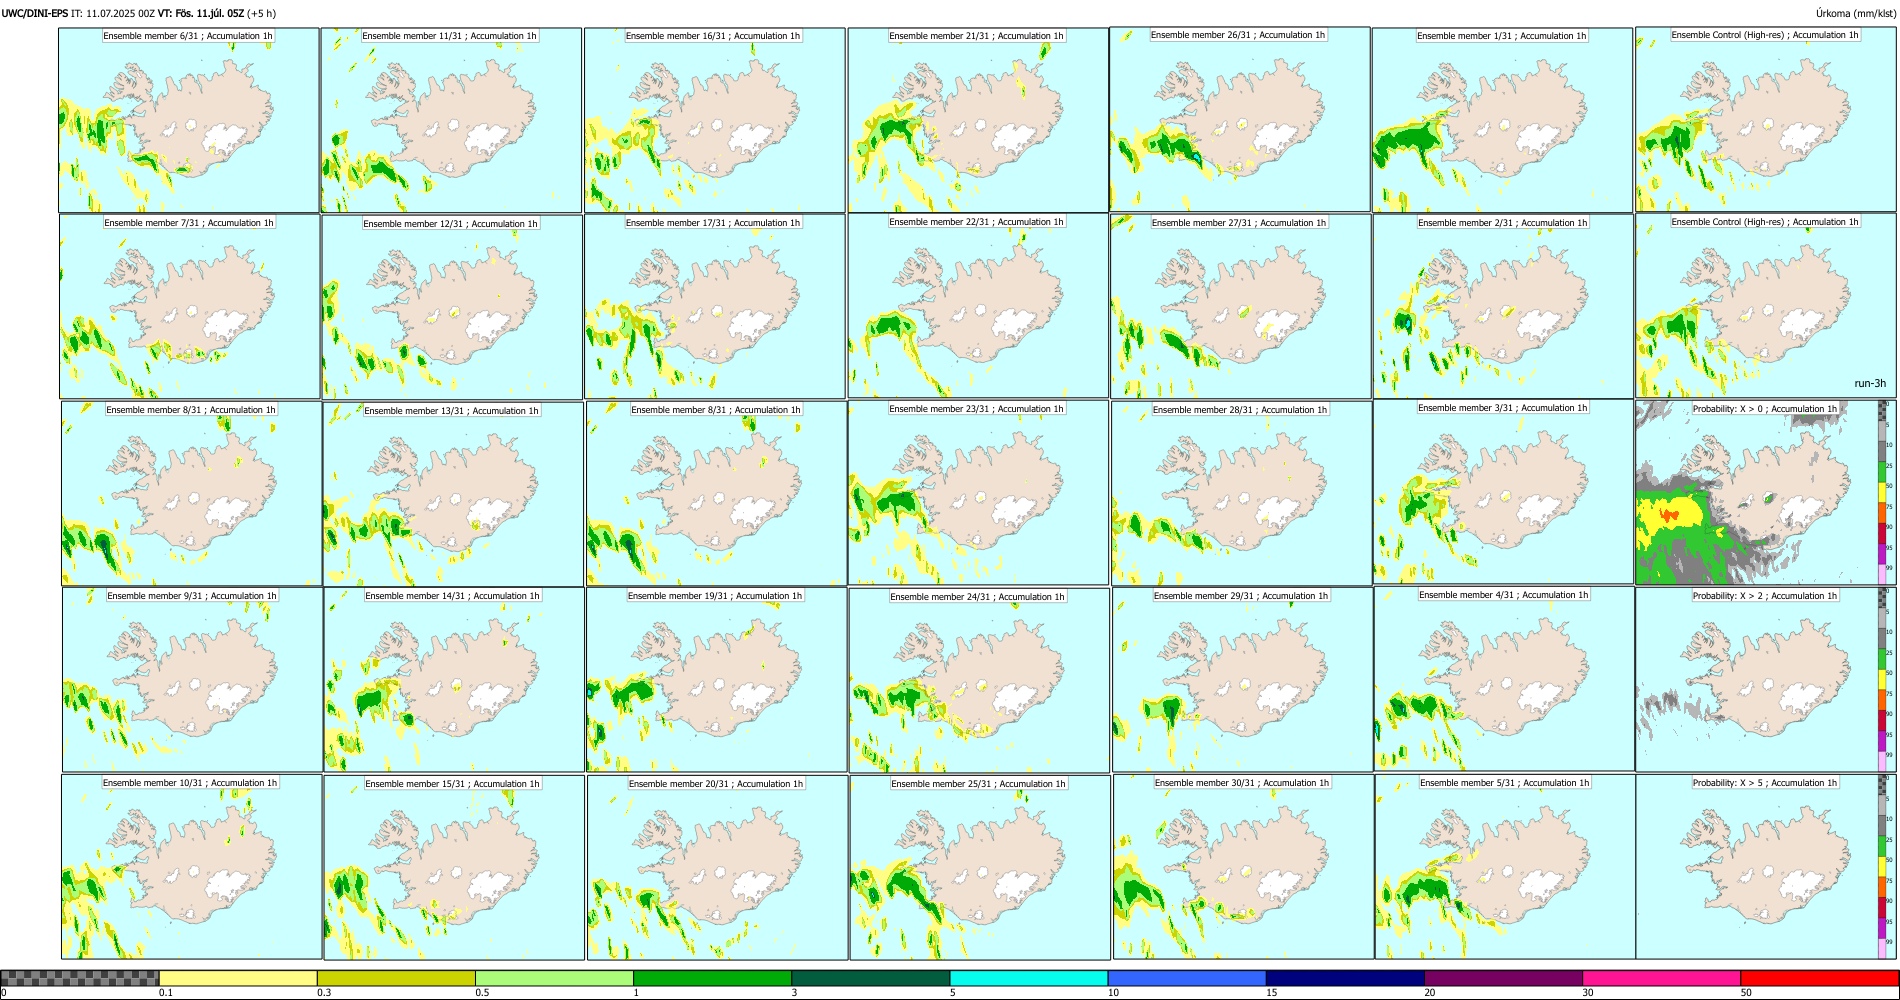
Task: Select the Ensemble member 11/31 precipitation map
Action: click(x=451, y=120)
